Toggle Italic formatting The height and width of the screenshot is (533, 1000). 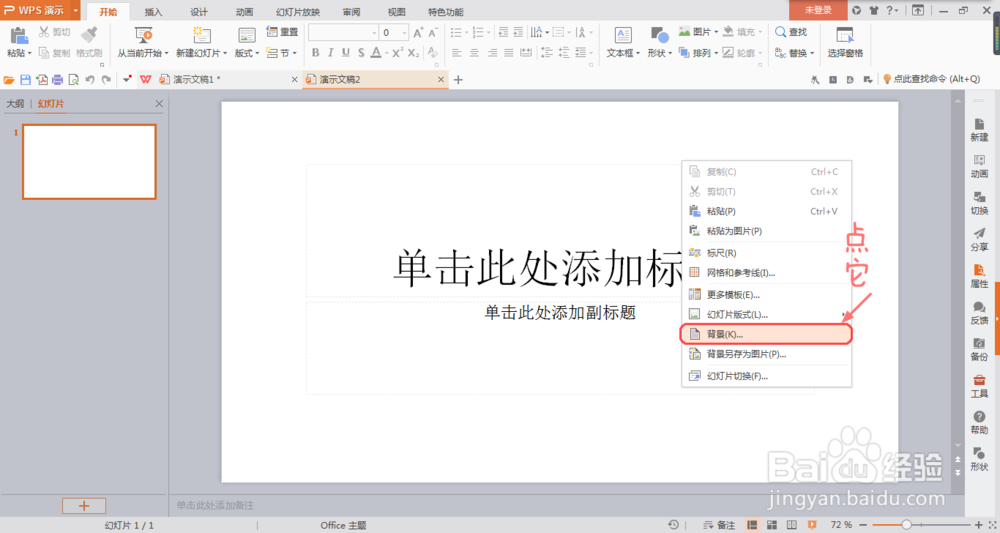[x=330, y=53]
